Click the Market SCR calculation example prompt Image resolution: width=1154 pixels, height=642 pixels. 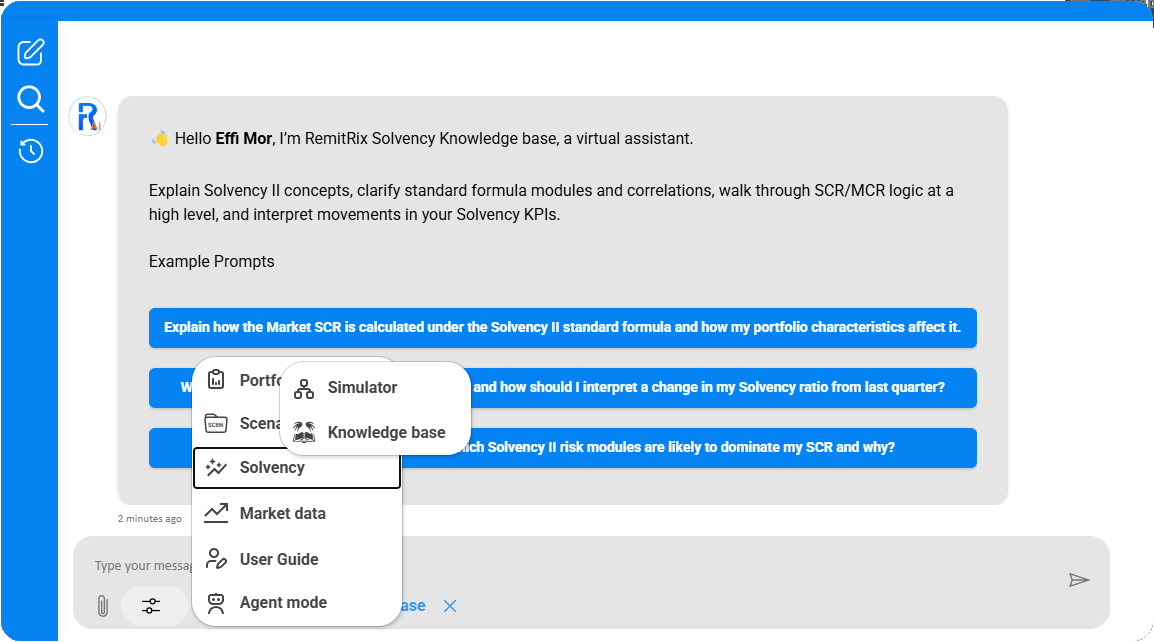[x=562, y=328]
